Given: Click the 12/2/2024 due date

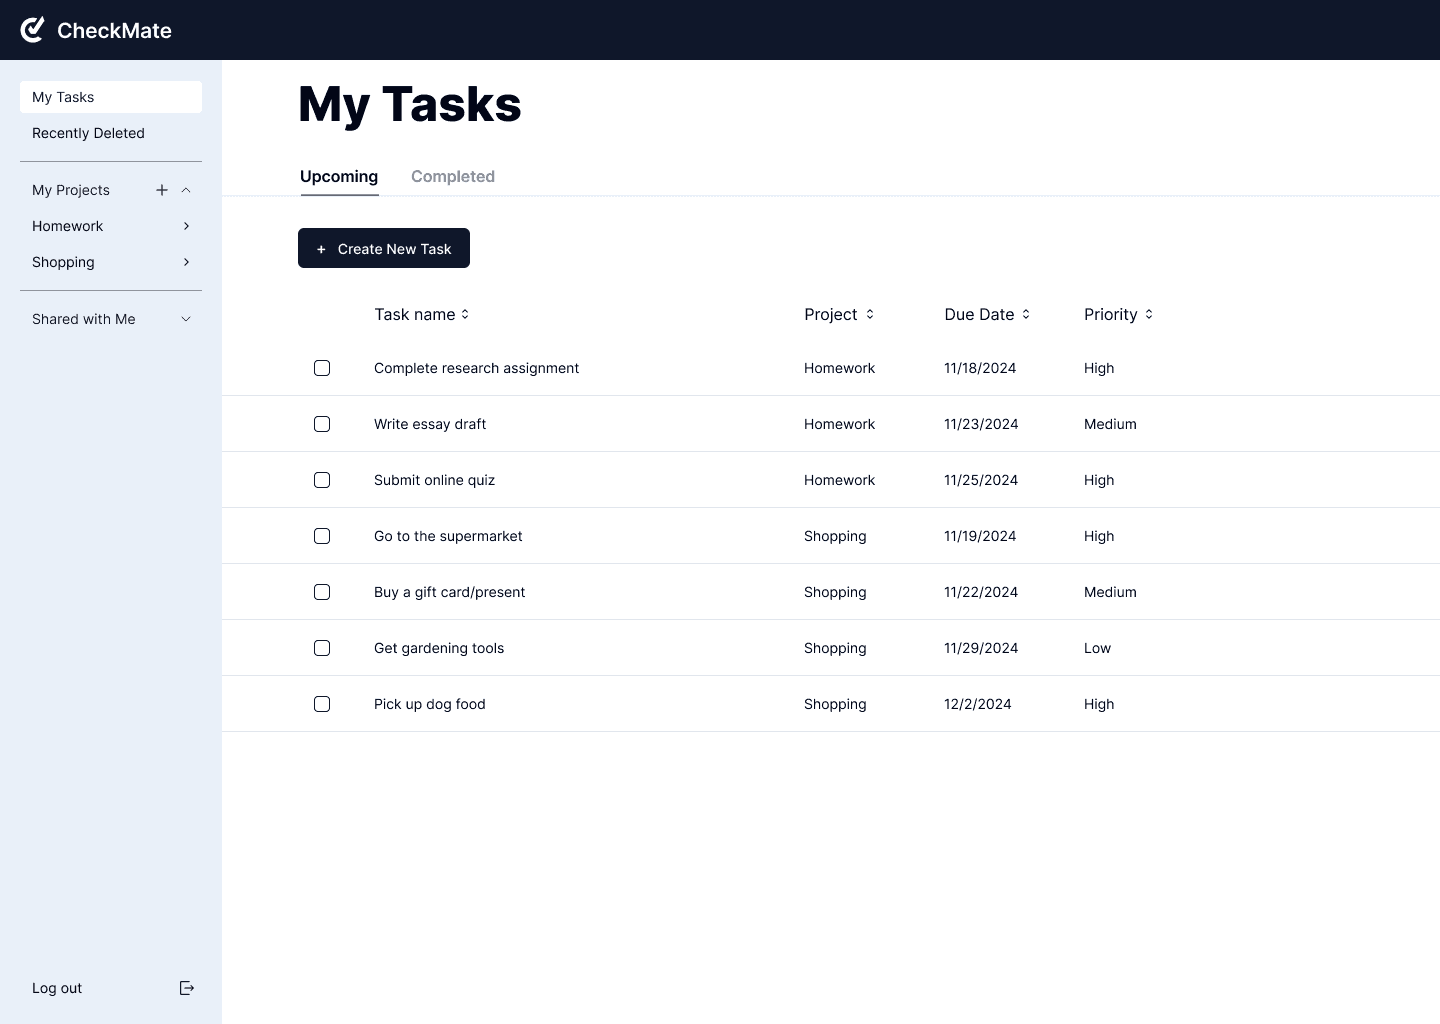Looking at the screenshot, I should pos(978,704).
